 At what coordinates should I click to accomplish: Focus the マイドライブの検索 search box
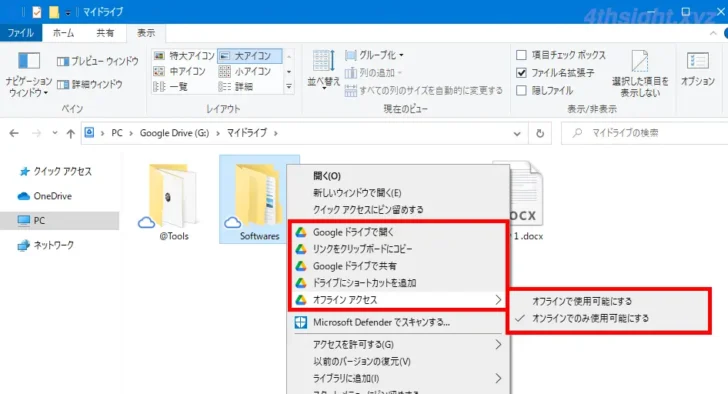coord(645,133)
